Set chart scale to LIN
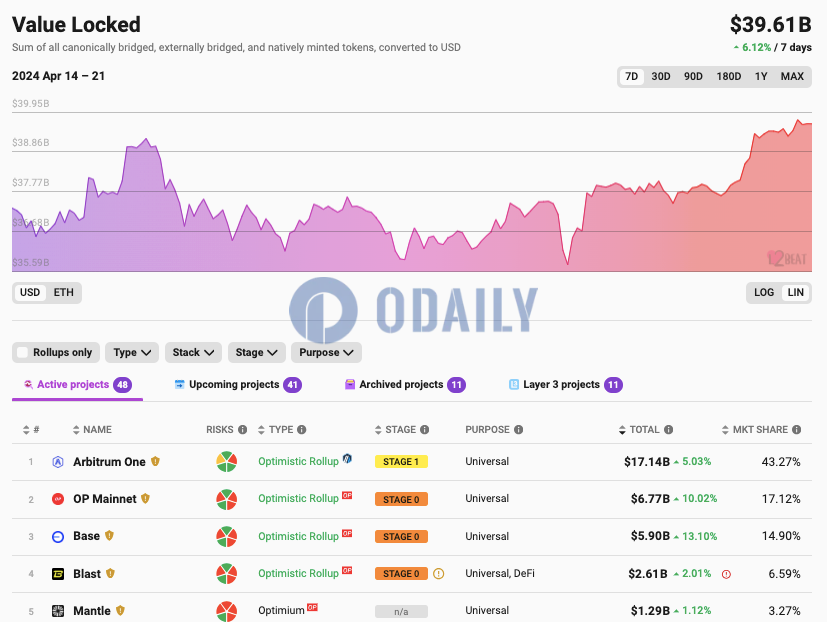Screen dimensions: 827x622 tap(795, 292)
